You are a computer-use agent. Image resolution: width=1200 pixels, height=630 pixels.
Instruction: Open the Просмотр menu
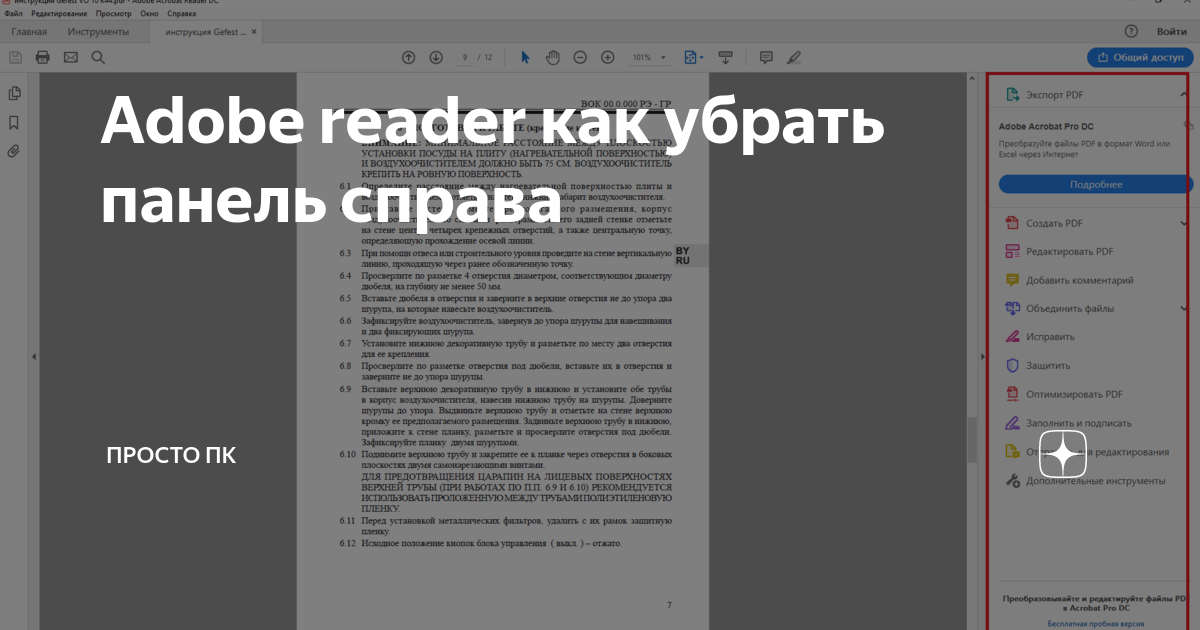pos(113,14)
